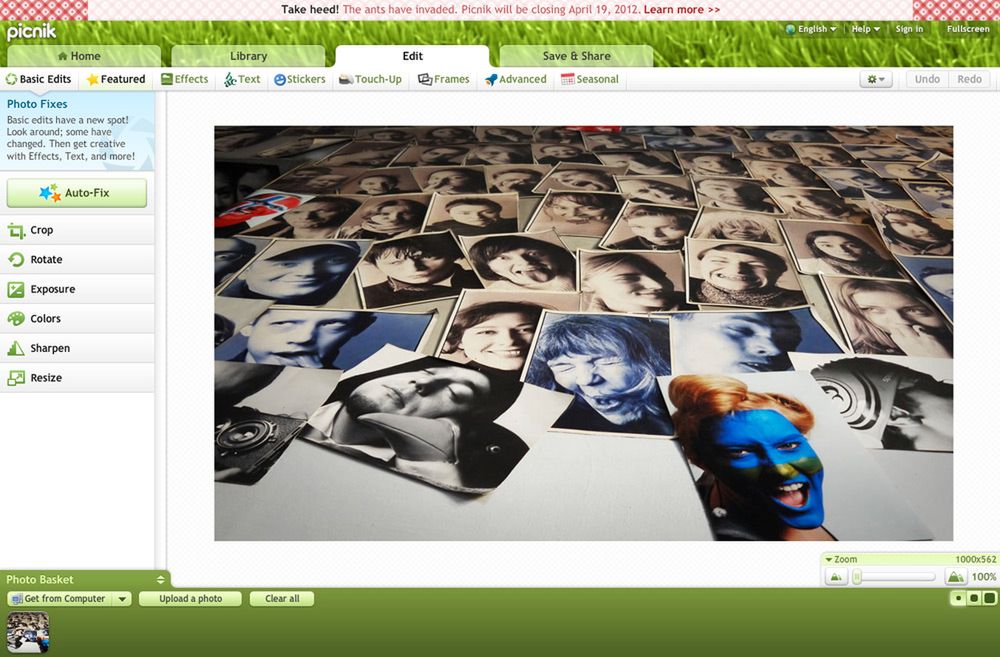Viewport: 1000px width, 657px height.
Task: Open the Crop tool
Action: [77, 230]
